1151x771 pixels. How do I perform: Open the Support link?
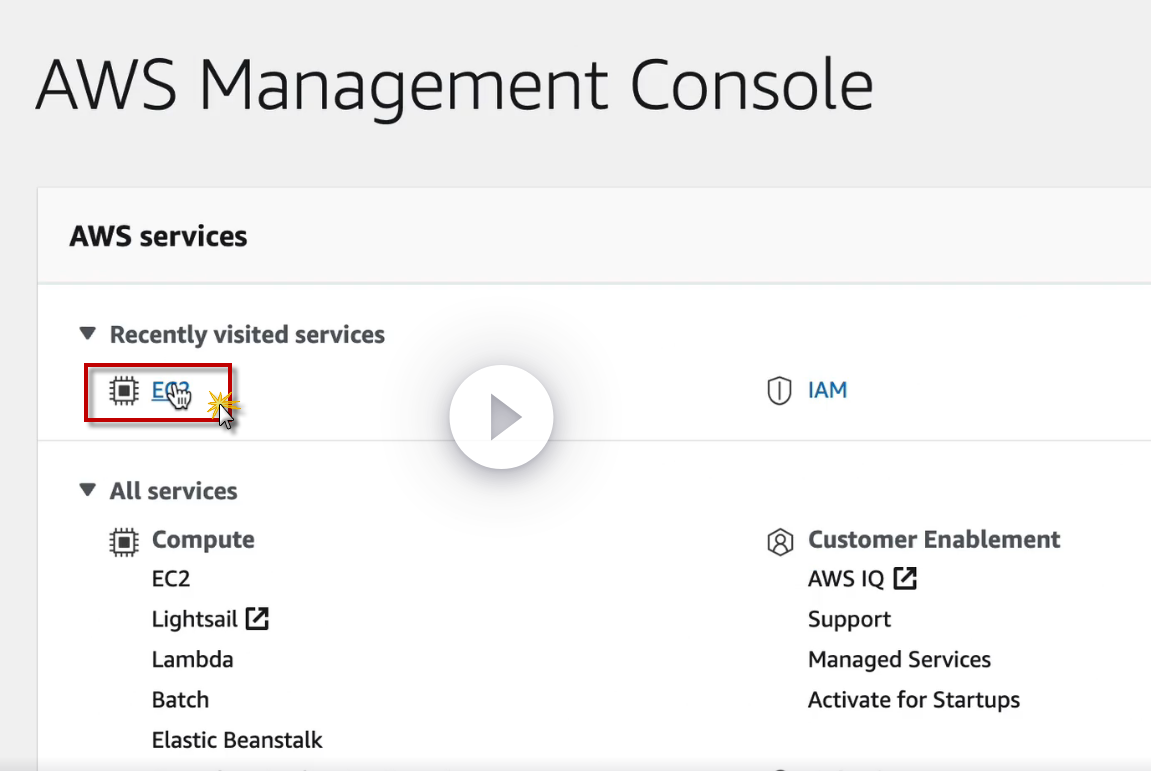[x=849, y=620]
